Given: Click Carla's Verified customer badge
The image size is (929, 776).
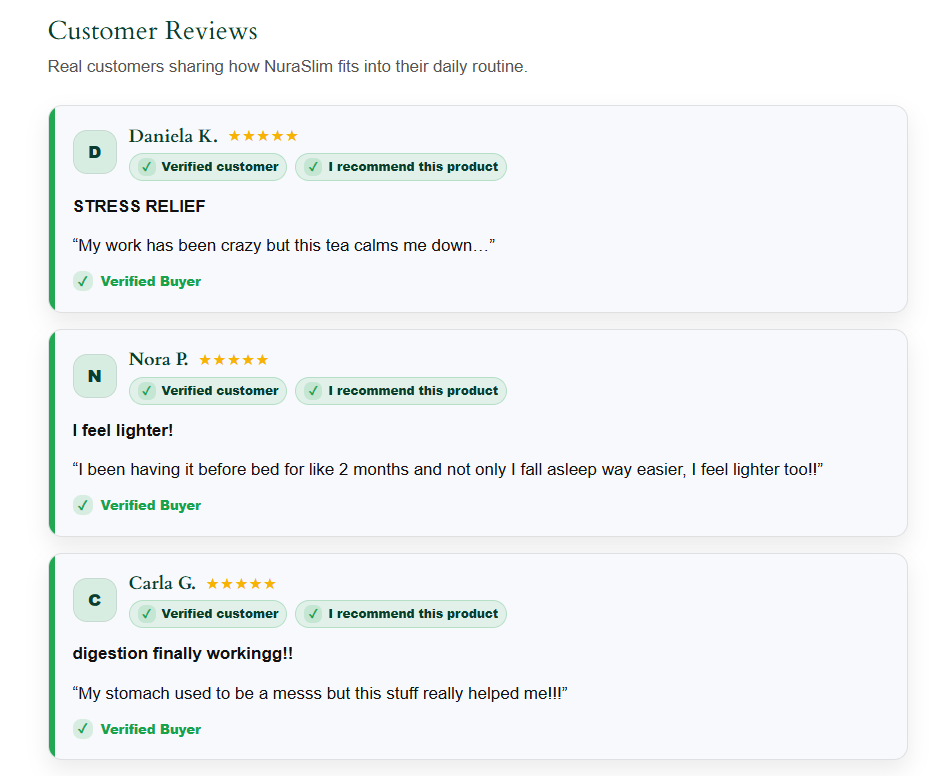Looking at the screenshot, I should click(208, 614).
